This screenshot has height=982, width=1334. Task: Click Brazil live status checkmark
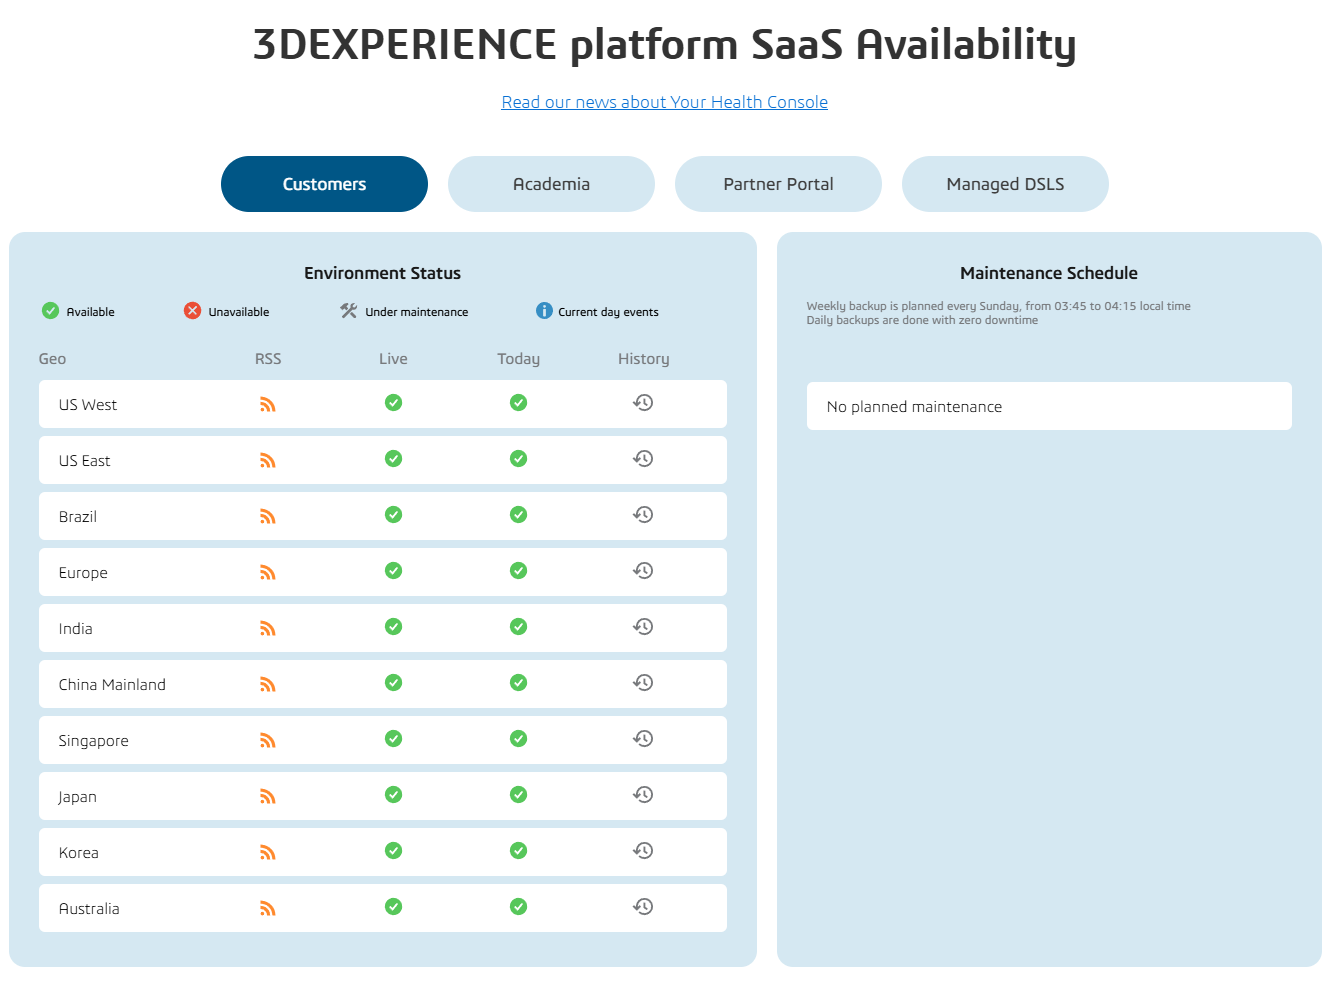(x=393, y=515)
